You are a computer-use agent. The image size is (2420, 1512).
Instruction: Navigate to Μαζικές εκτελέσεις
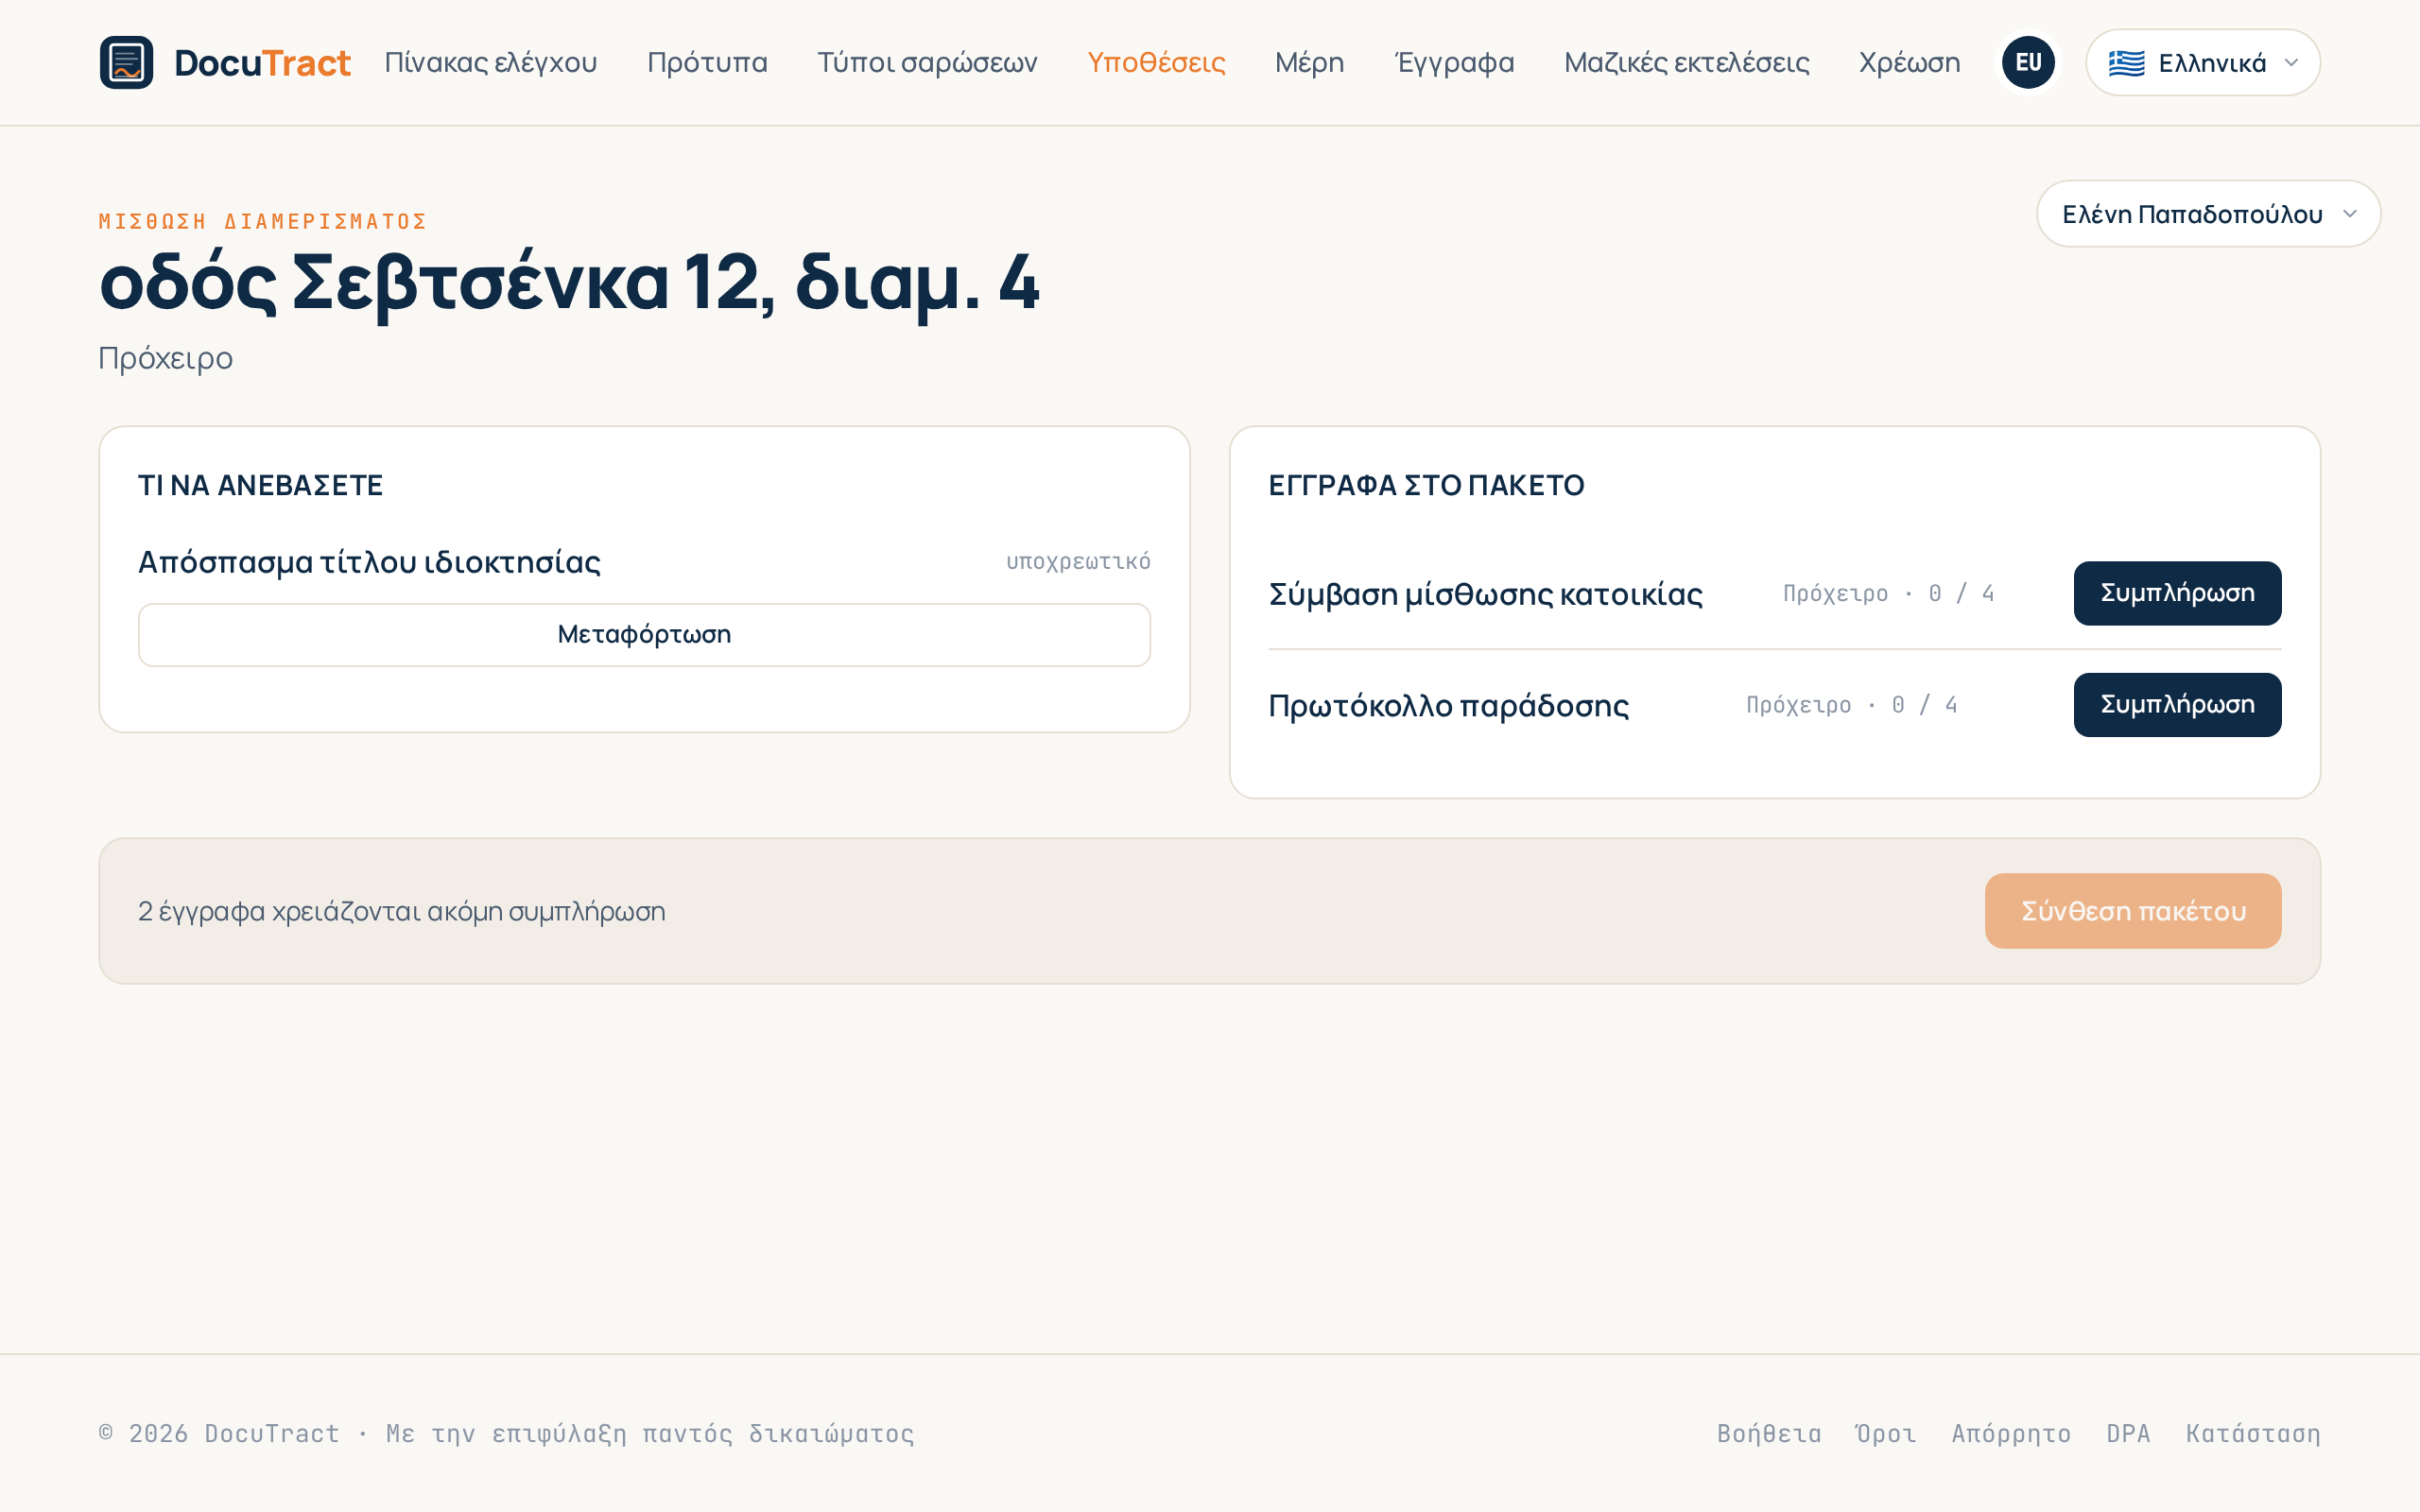pyautogui.click(x=1686, y=62)
